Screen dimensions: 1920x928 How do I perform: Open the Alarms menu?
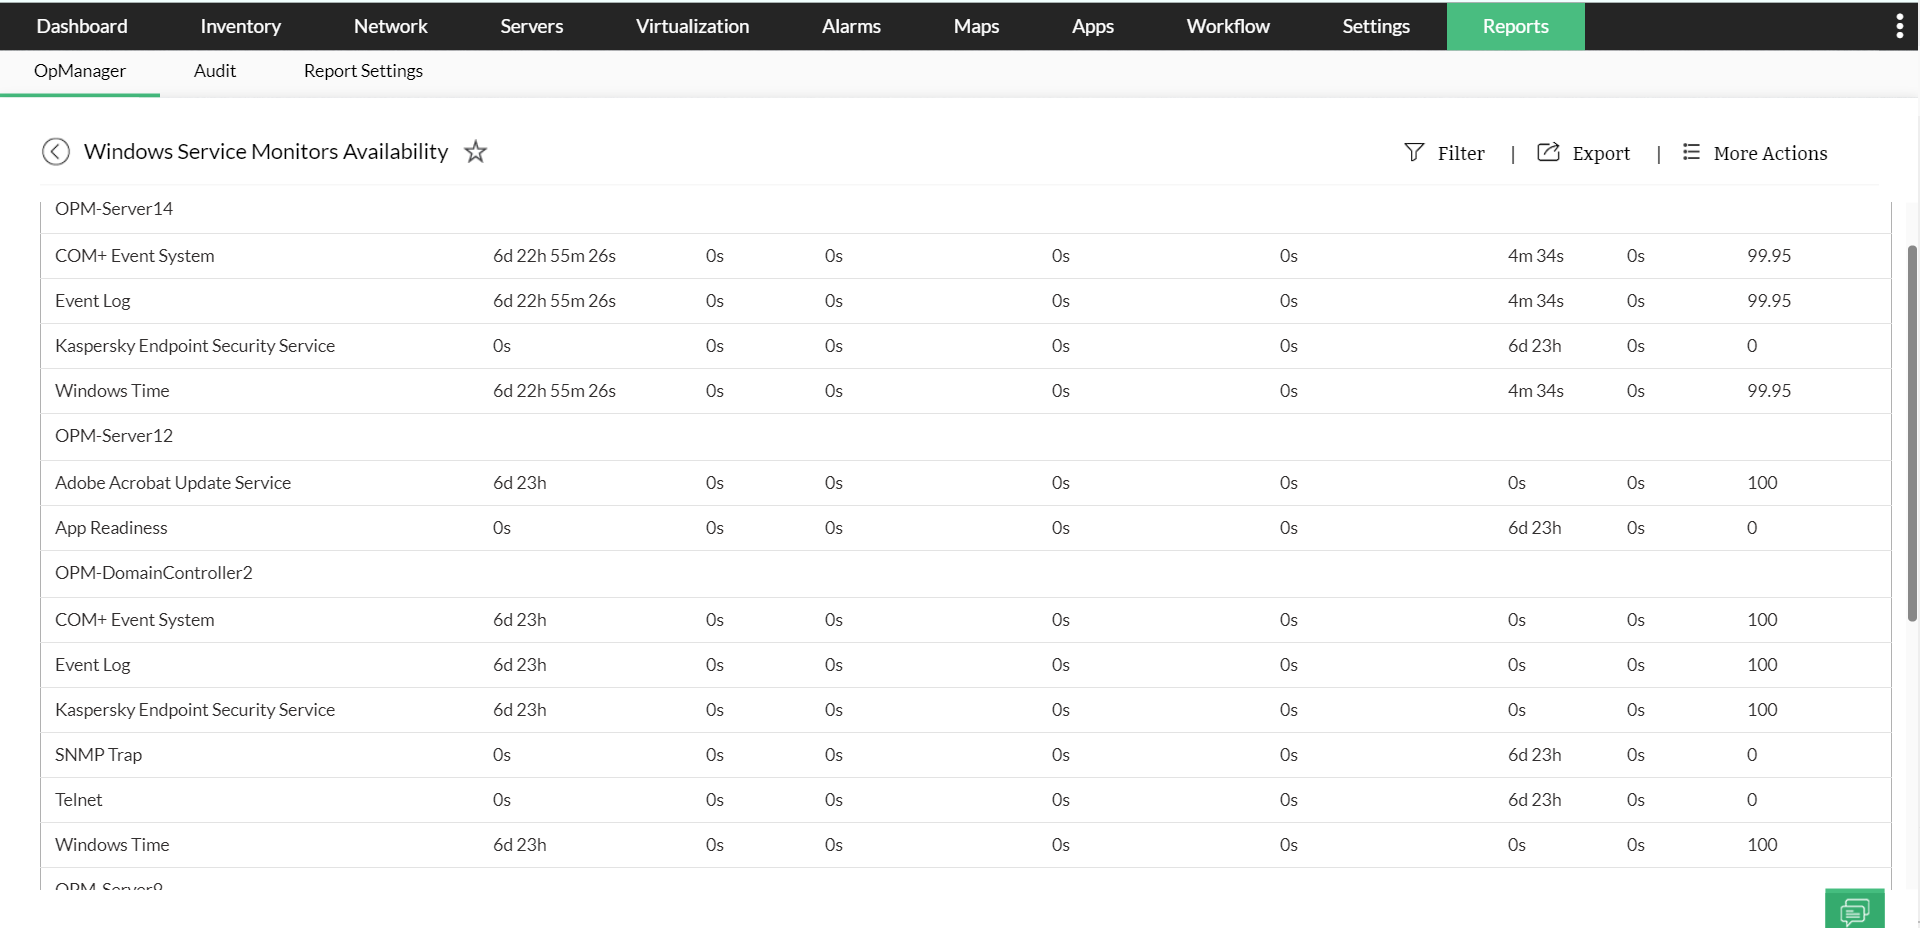click(x=851, y=26)
